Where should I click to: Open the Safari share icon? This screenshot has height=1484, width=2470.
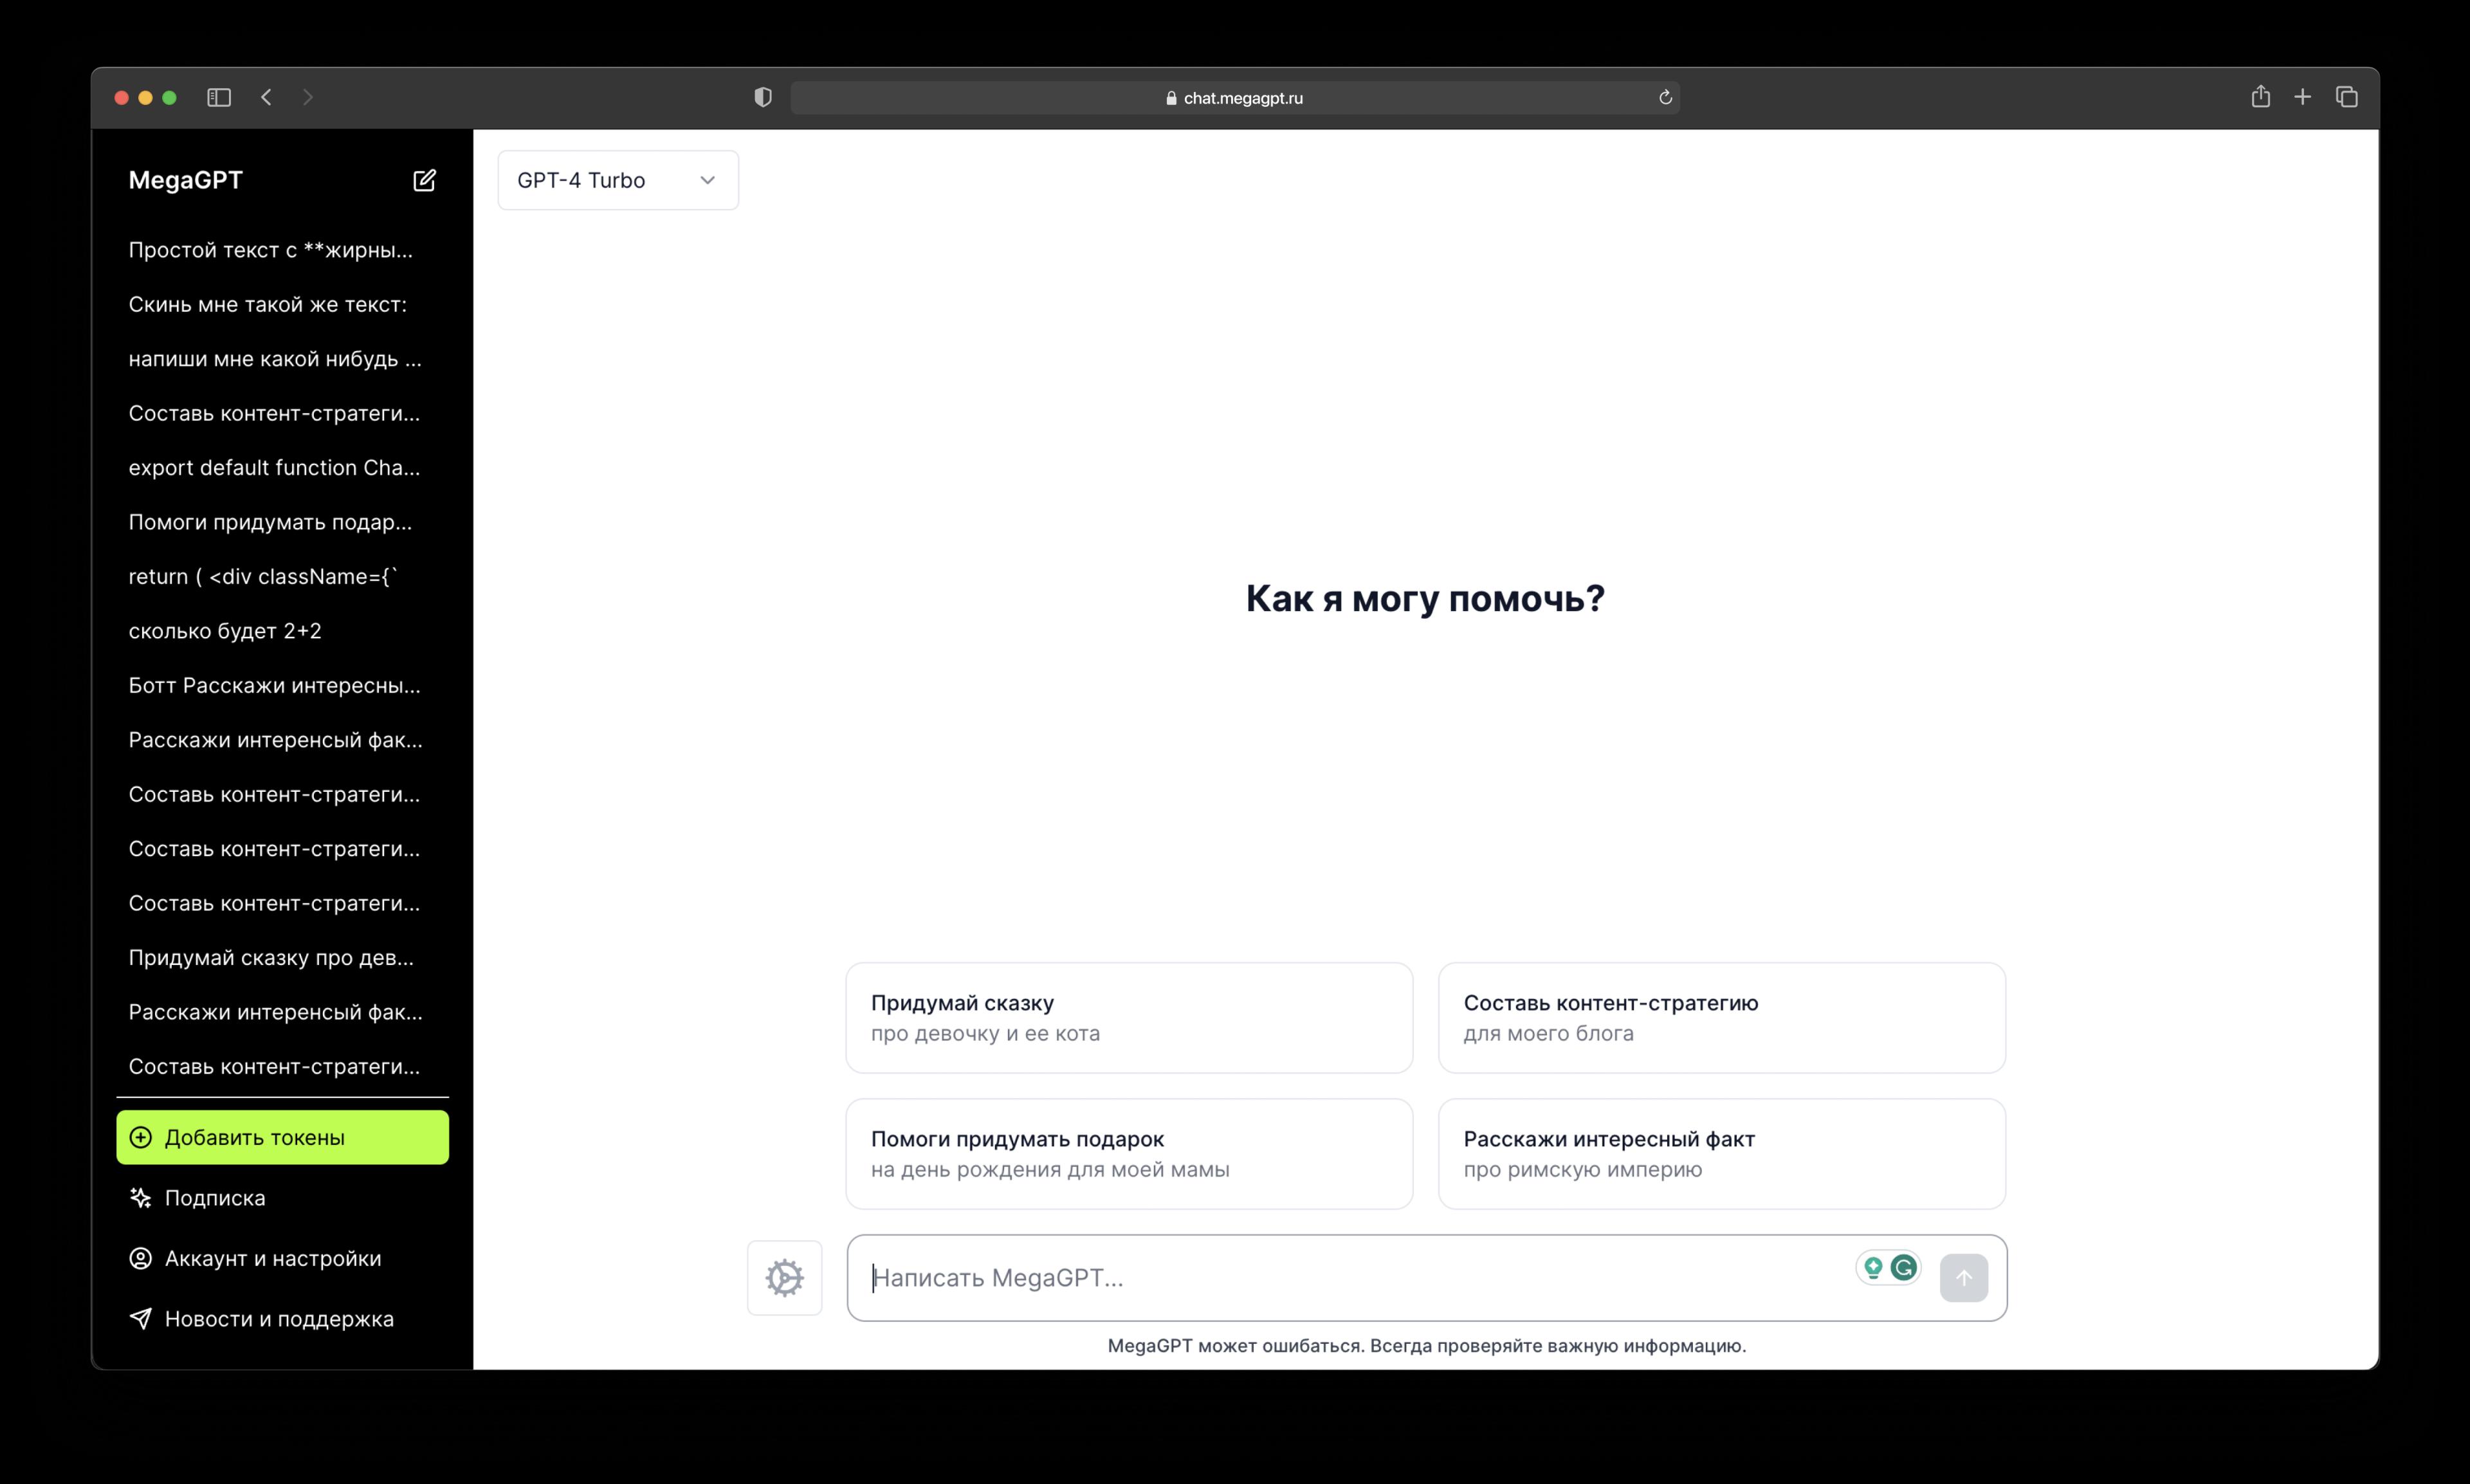pos(2260,96)
